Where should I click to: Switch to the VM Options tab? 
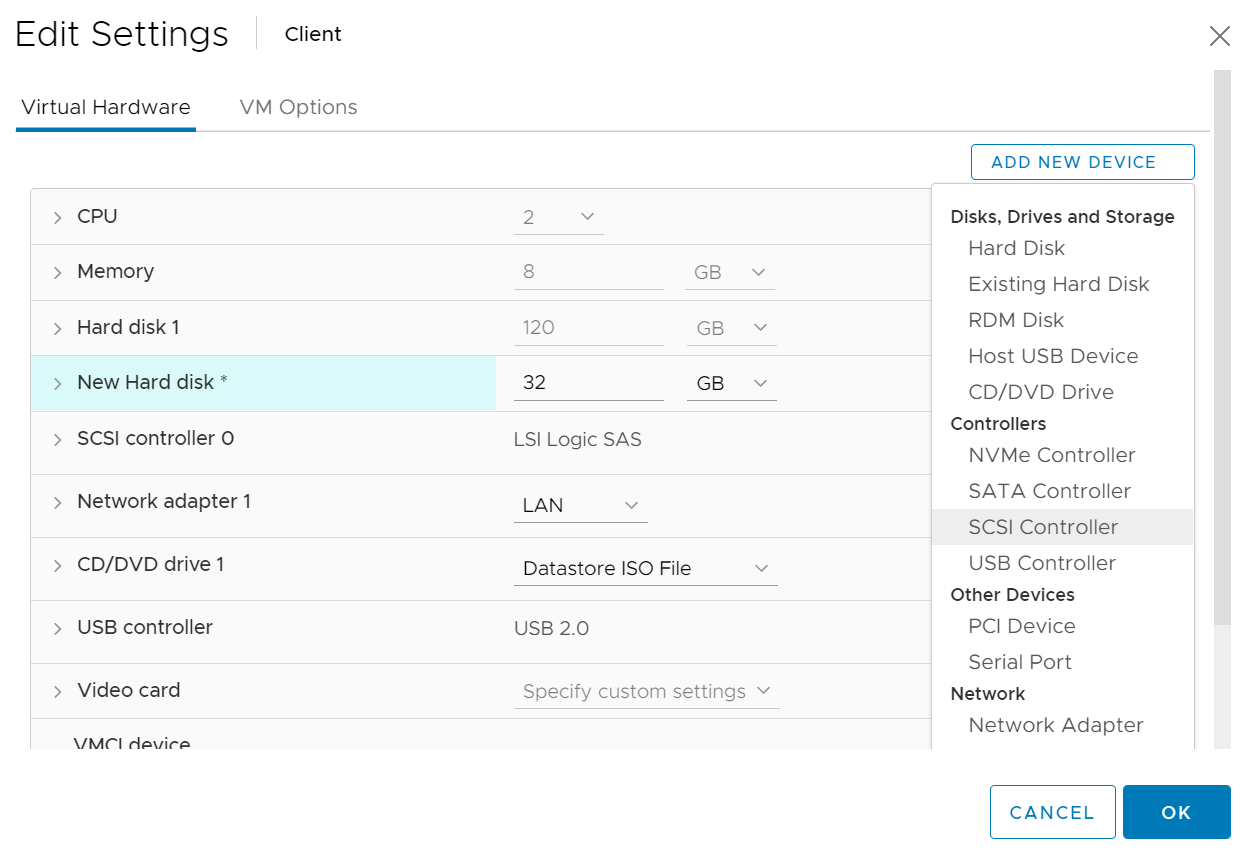point(297,107)
